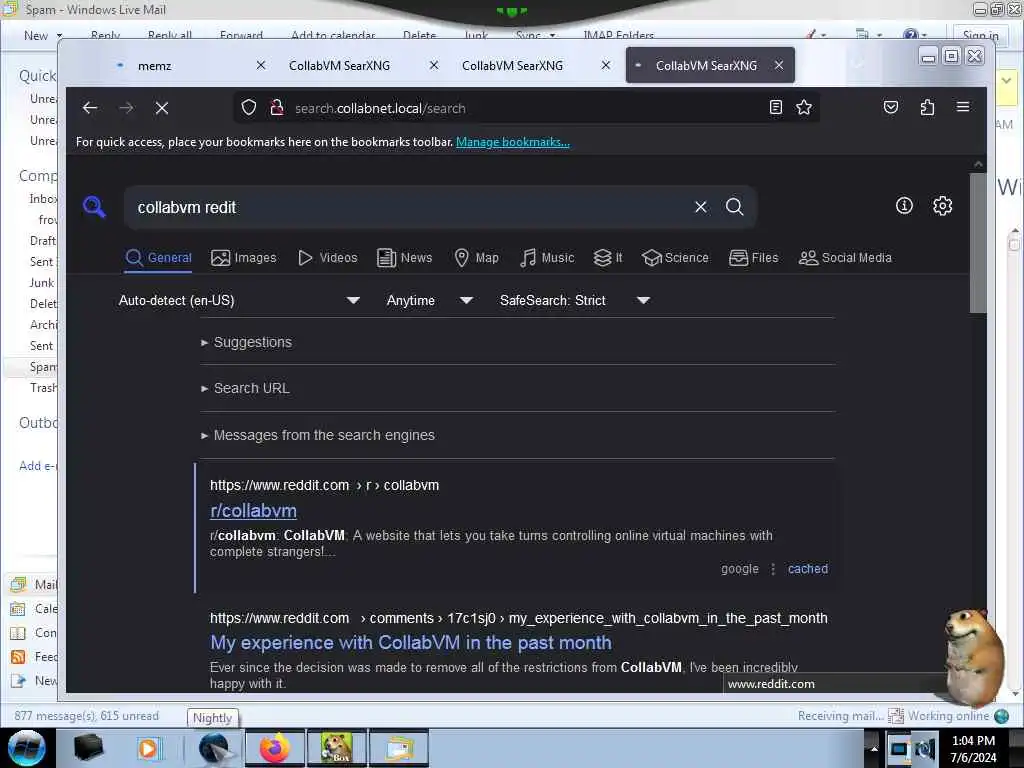Open the New dropdown arrow in Live Mail
1024x768 pixels.
pos(59,35)
